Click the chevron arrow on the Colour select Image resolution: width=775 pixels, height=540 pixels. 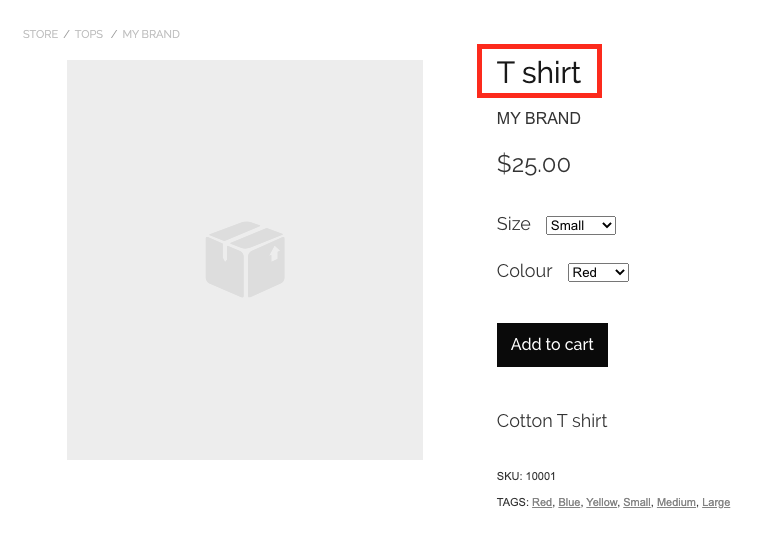pyautogui.click(x=619, y=272)
